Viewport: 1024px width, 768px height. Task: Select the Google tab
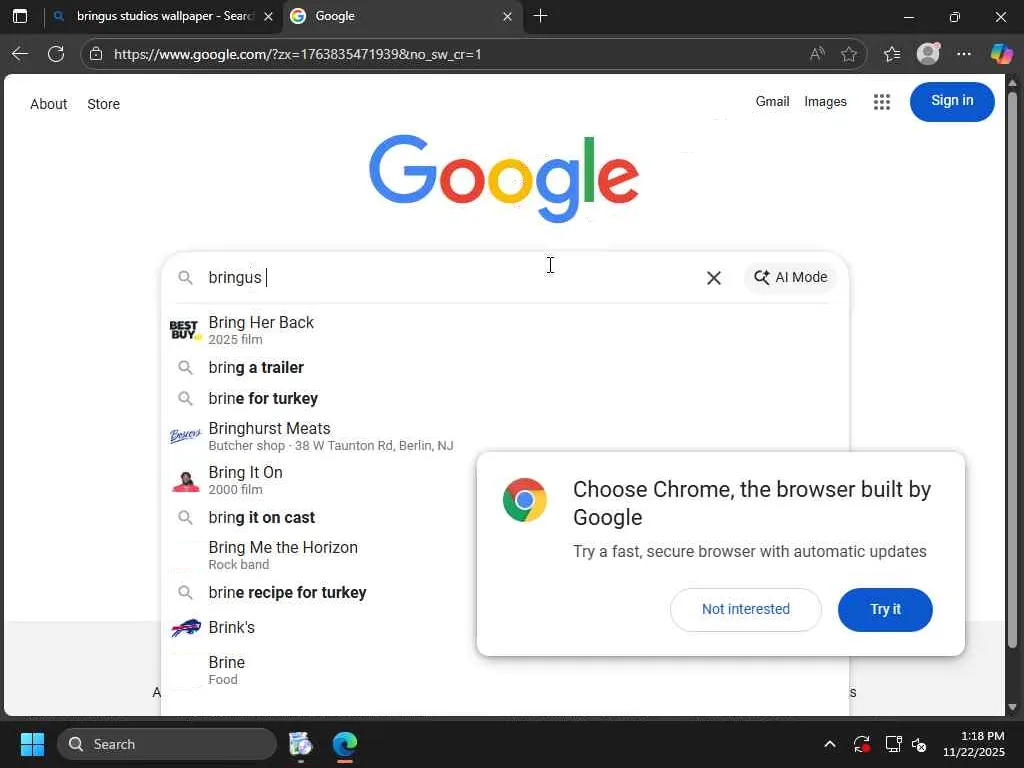(x=401, y=16)
